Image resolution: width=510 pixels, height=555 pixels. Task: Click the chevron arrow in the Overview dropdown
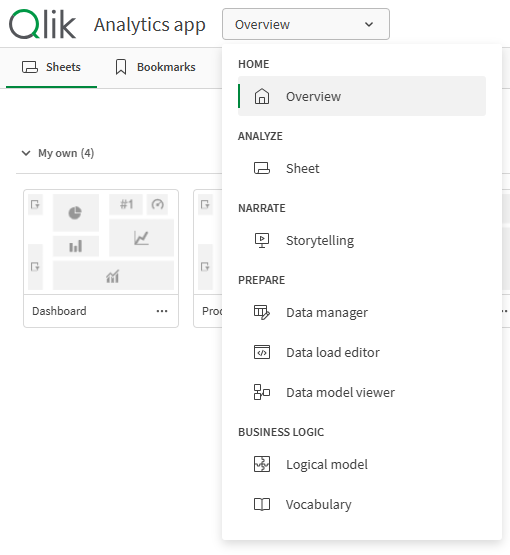[369, 24]
